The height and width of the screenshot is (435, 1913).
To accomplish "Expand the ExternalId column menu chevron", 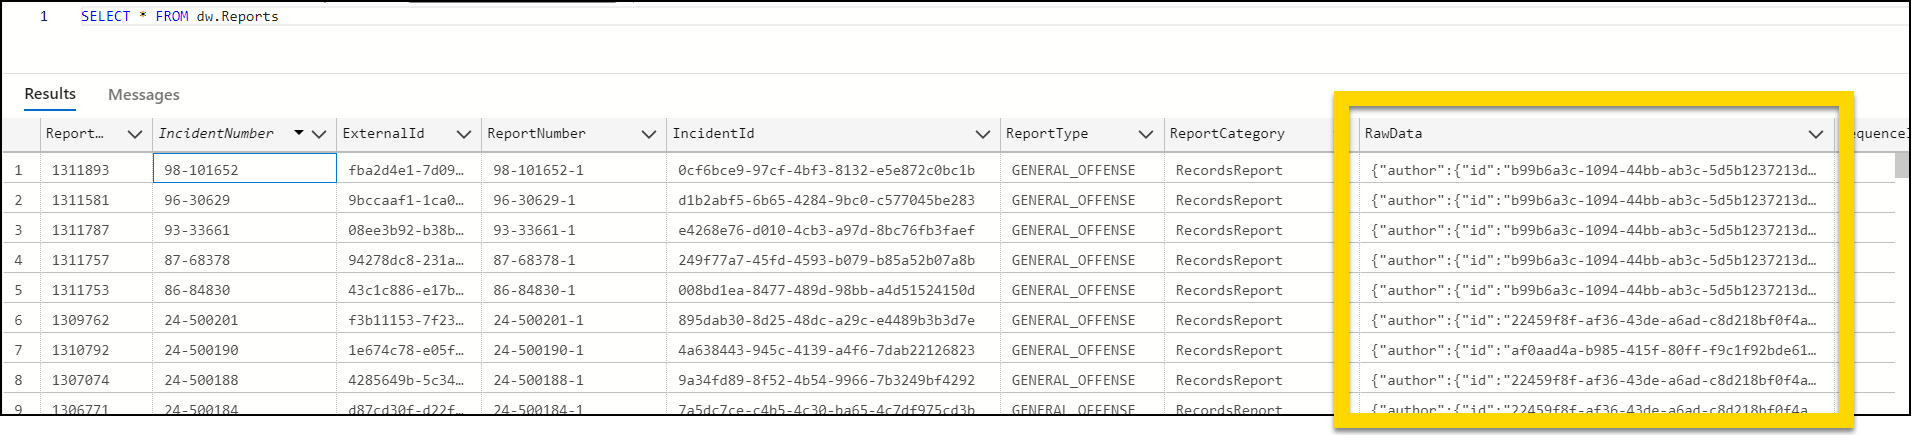I will point(464,134).
